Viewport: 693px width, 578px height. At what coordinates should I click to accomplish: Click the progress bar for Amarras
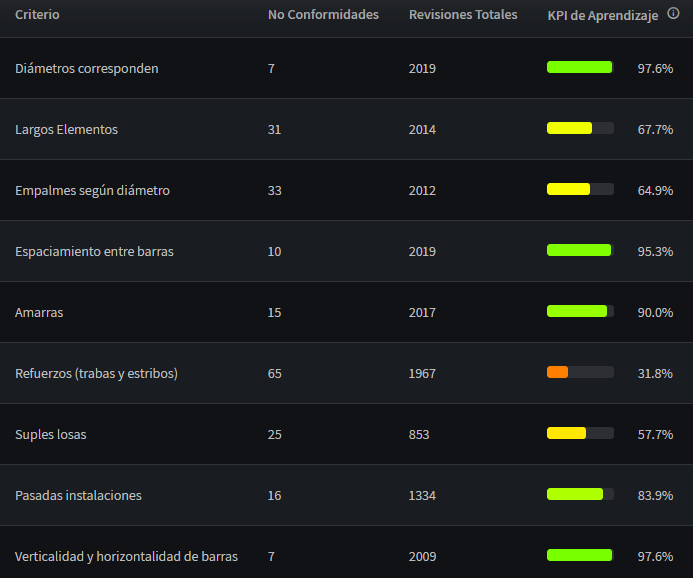point(580,311)
